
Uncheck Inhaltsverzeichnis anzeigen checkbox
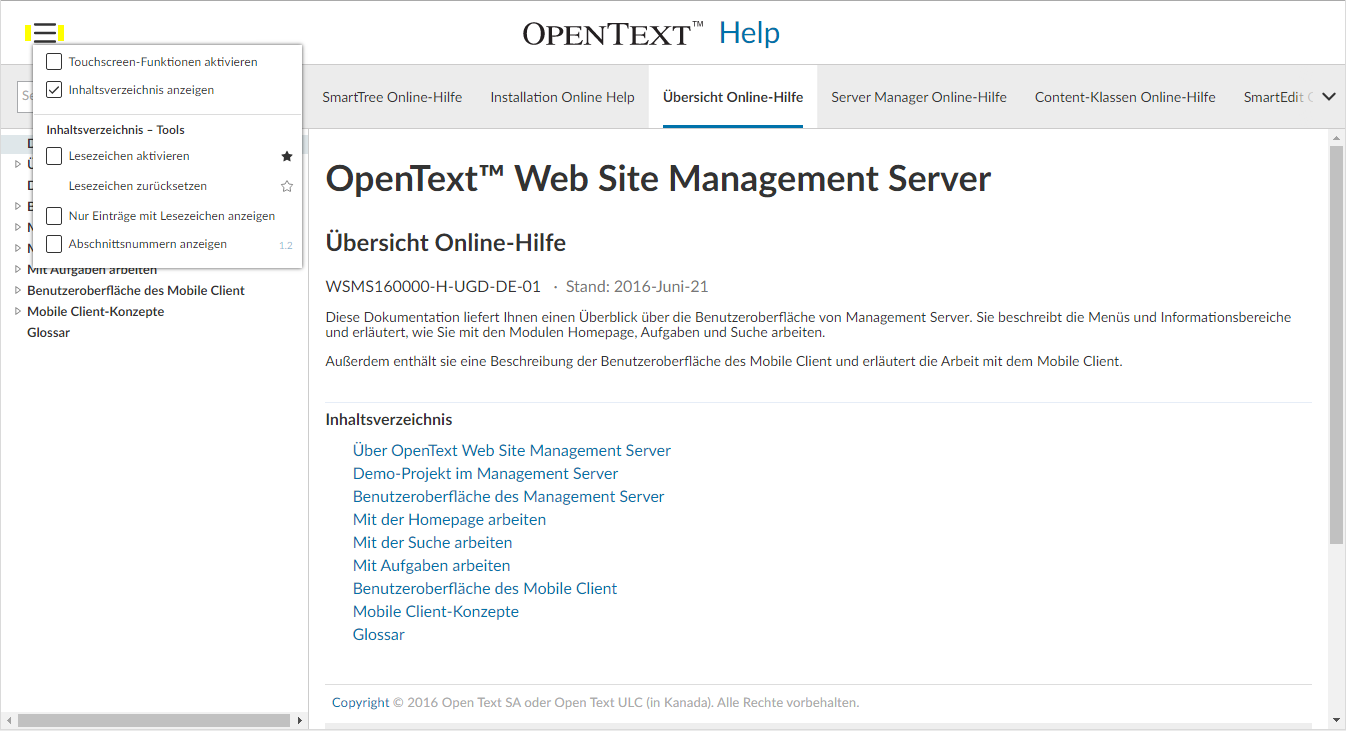54,90
